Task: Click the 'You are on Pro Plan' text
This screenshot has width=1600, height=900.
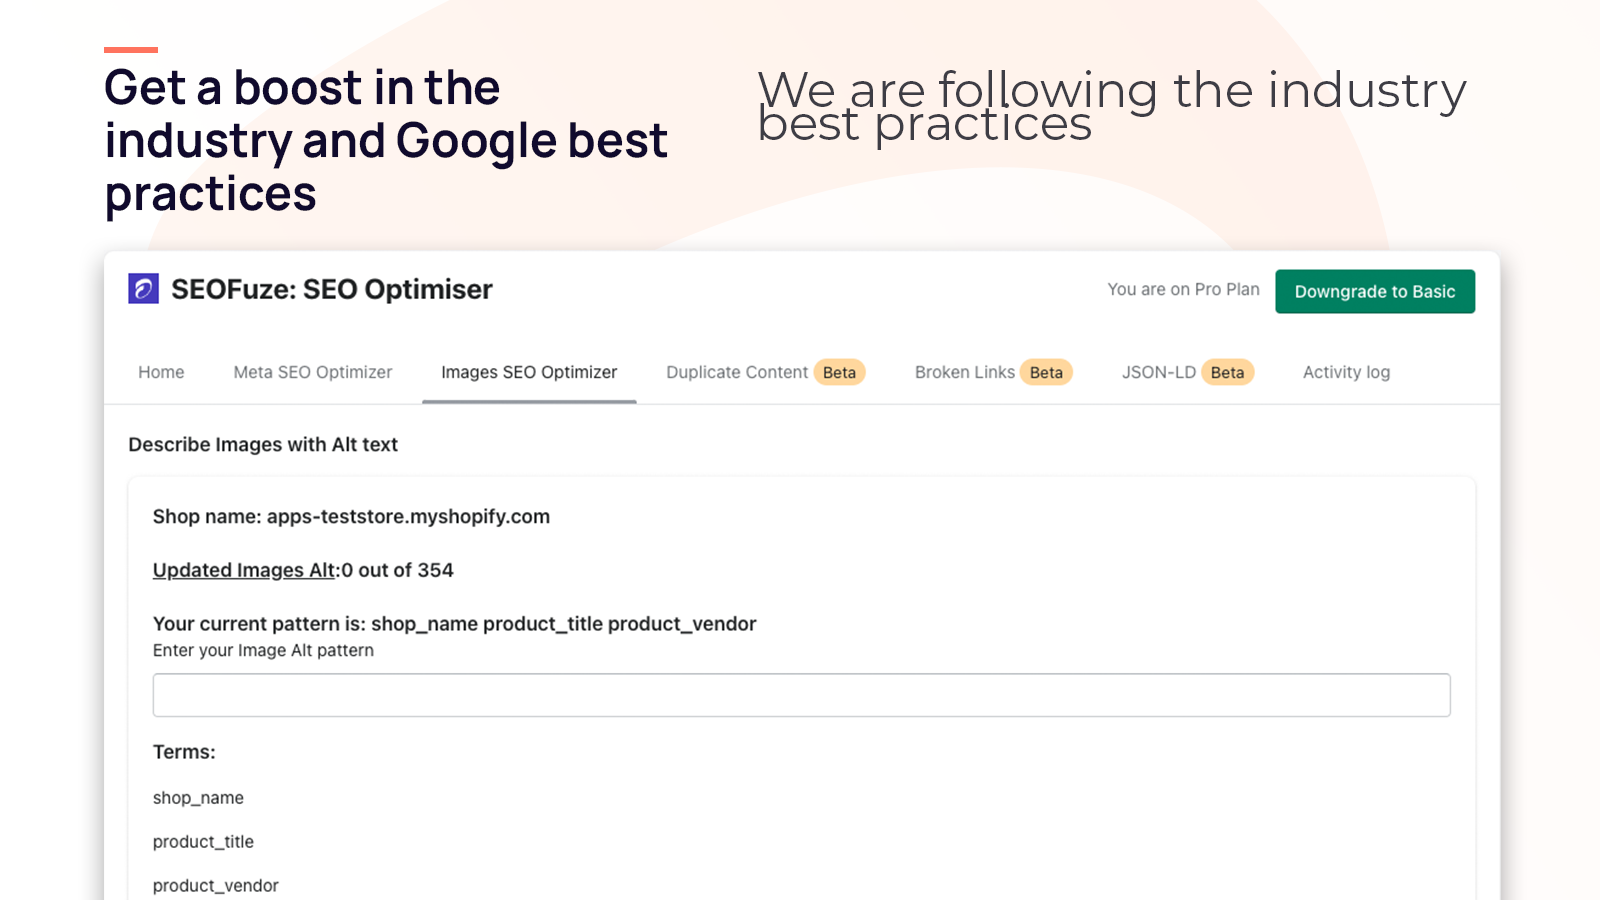Action: [1183, 289]
